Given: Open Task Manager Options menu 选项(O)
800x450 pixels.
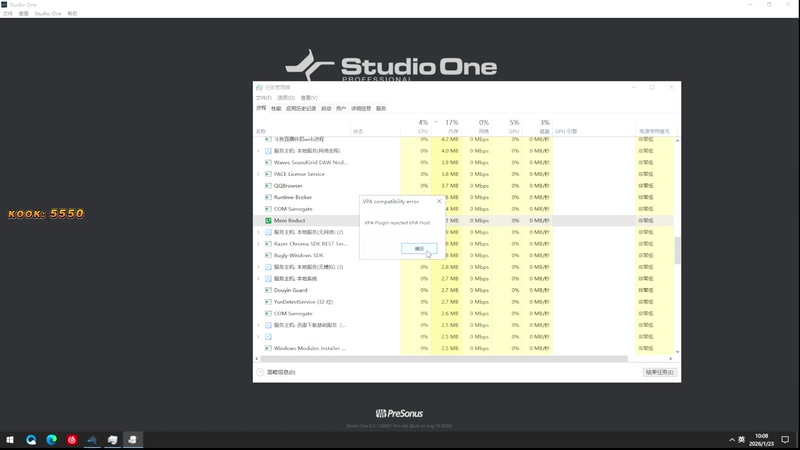Looking at the screenshot, I should coord(286,98).
